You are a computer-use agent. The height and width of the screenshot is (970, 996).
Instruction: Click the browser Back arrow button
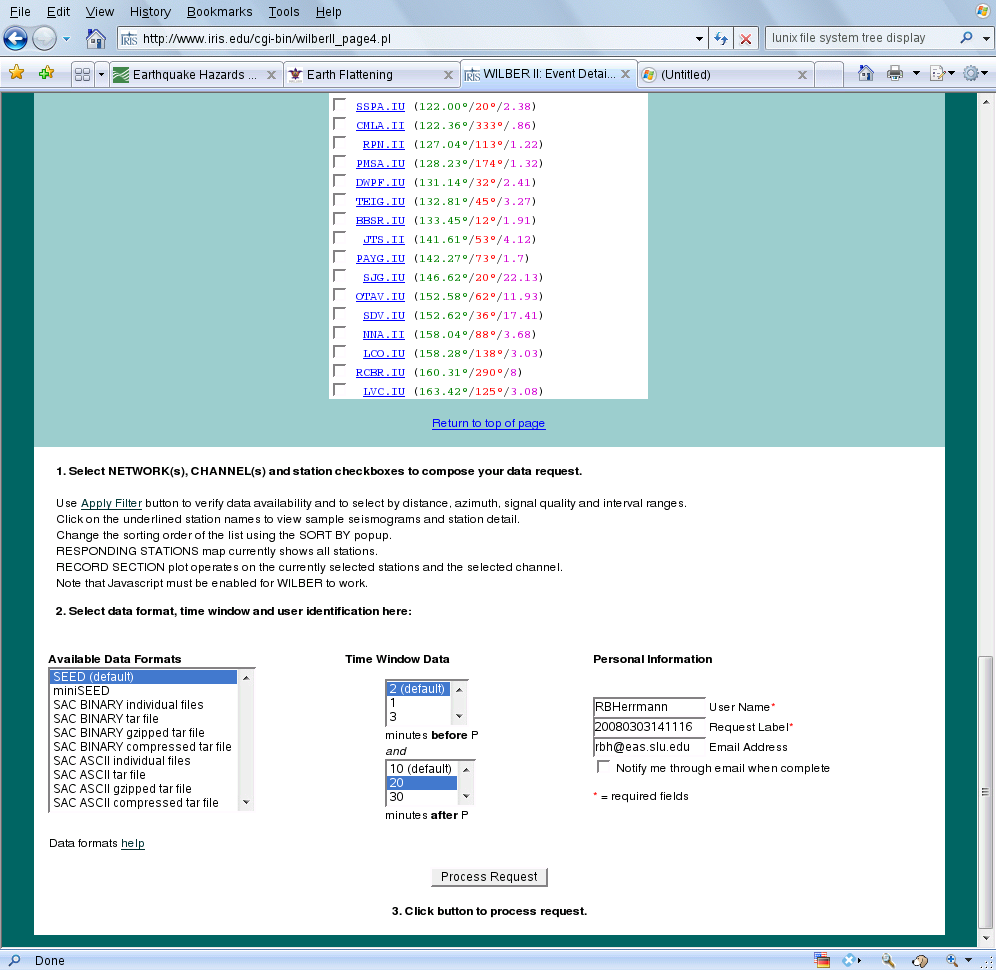coord(15,39)
